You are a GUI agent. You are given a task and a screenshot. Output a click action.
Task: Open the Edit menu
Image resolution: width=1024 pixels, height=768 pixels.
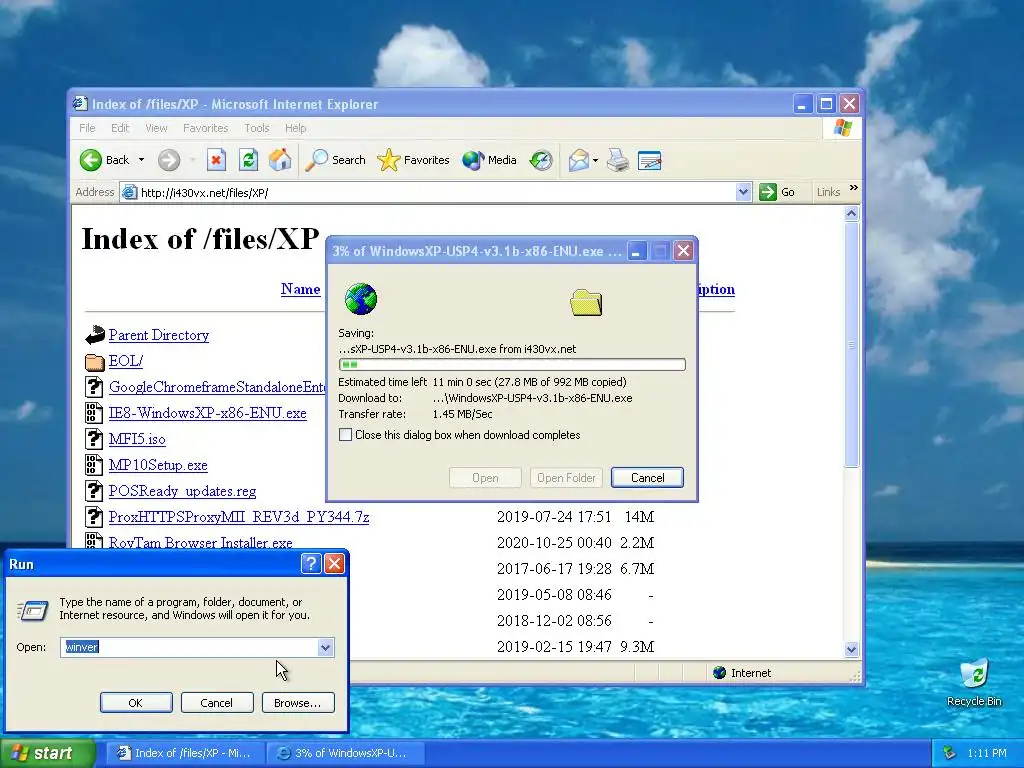click(120, 128)
